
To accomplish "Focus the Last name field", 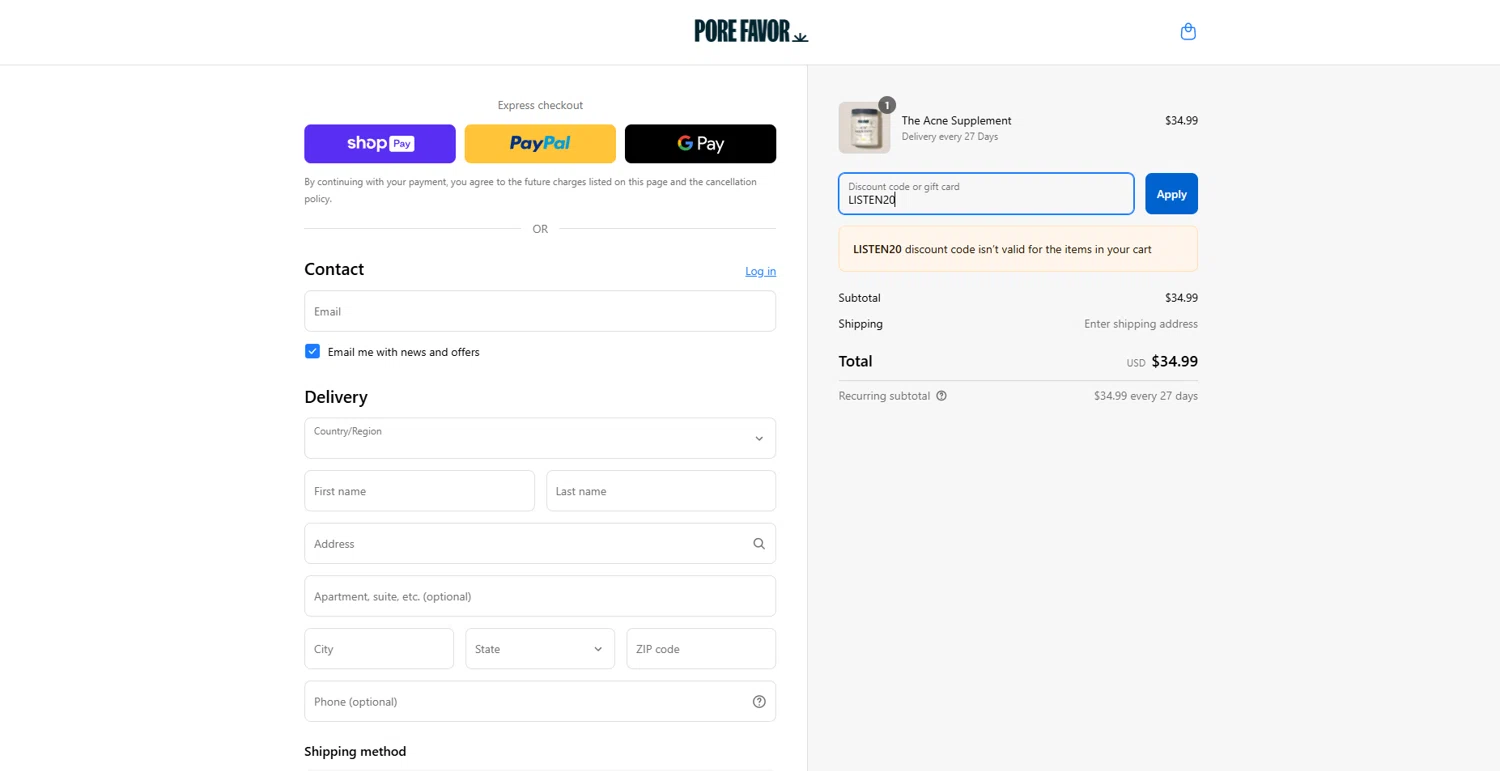I will pyautogui.click(x=661, y=491).
